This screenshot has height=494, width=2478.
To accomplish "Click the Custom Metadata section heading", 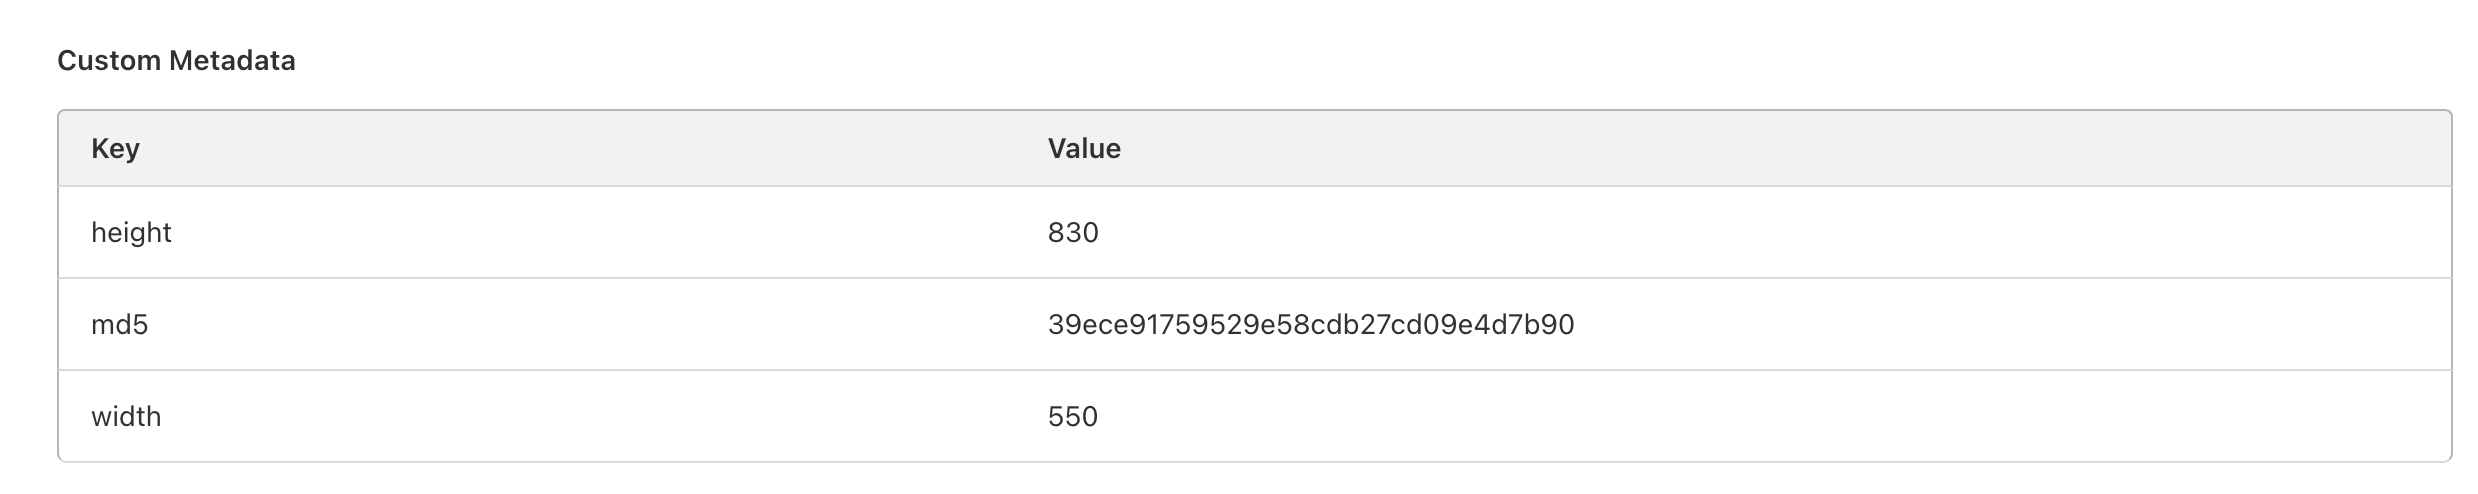I will [x=176, y=61].
